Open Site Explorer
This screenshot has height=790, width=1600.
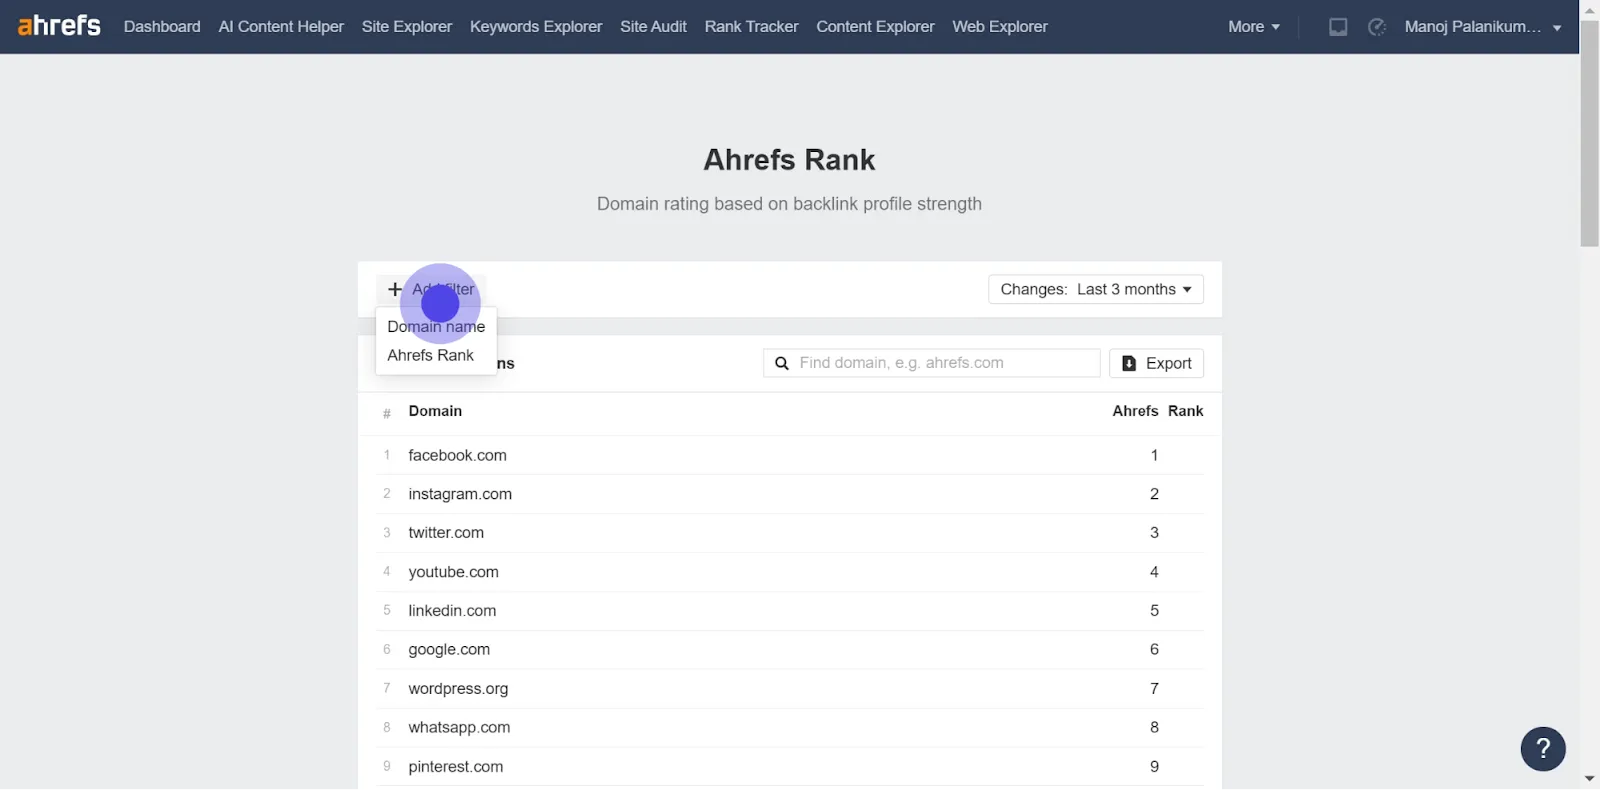[x=407, y=27]
